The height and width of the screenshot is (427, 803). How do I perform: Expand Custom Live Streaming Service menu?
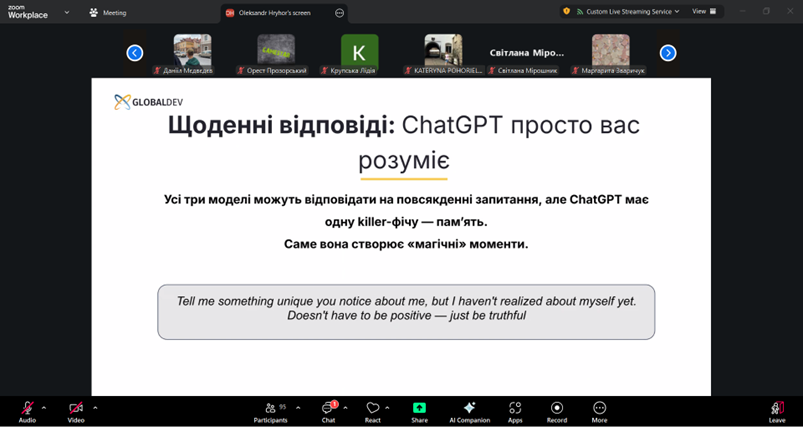633,11
